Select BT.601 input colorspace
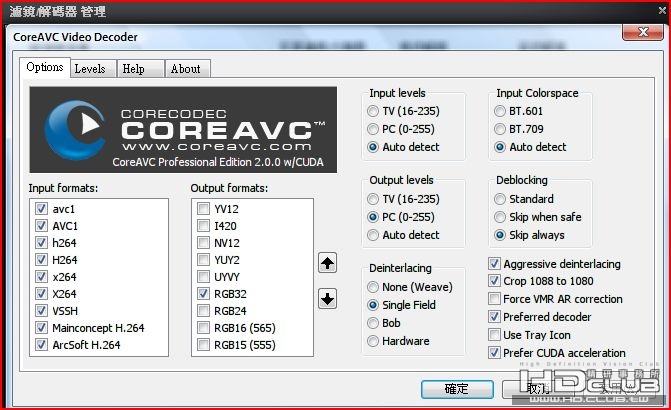The width and height of the screenshot is (671, 410). coord(500,111)
